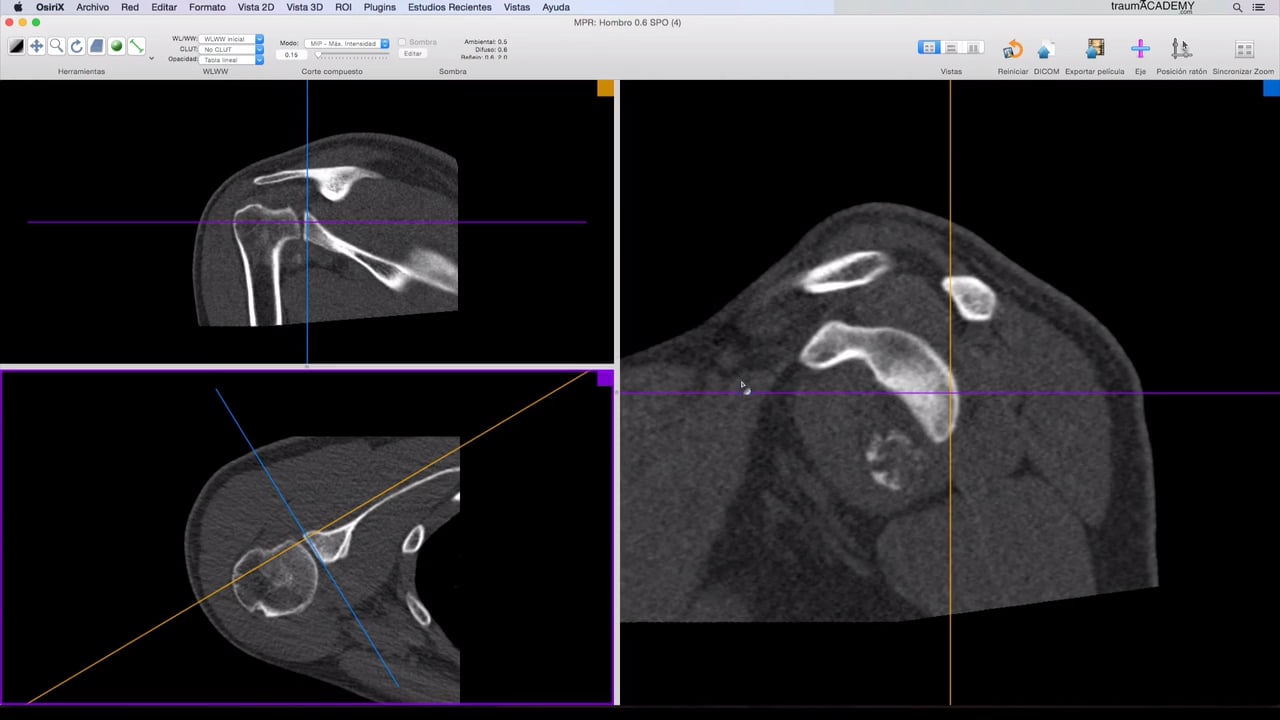
Task: Click the purple view color marker
Action: tap(604, 378)
